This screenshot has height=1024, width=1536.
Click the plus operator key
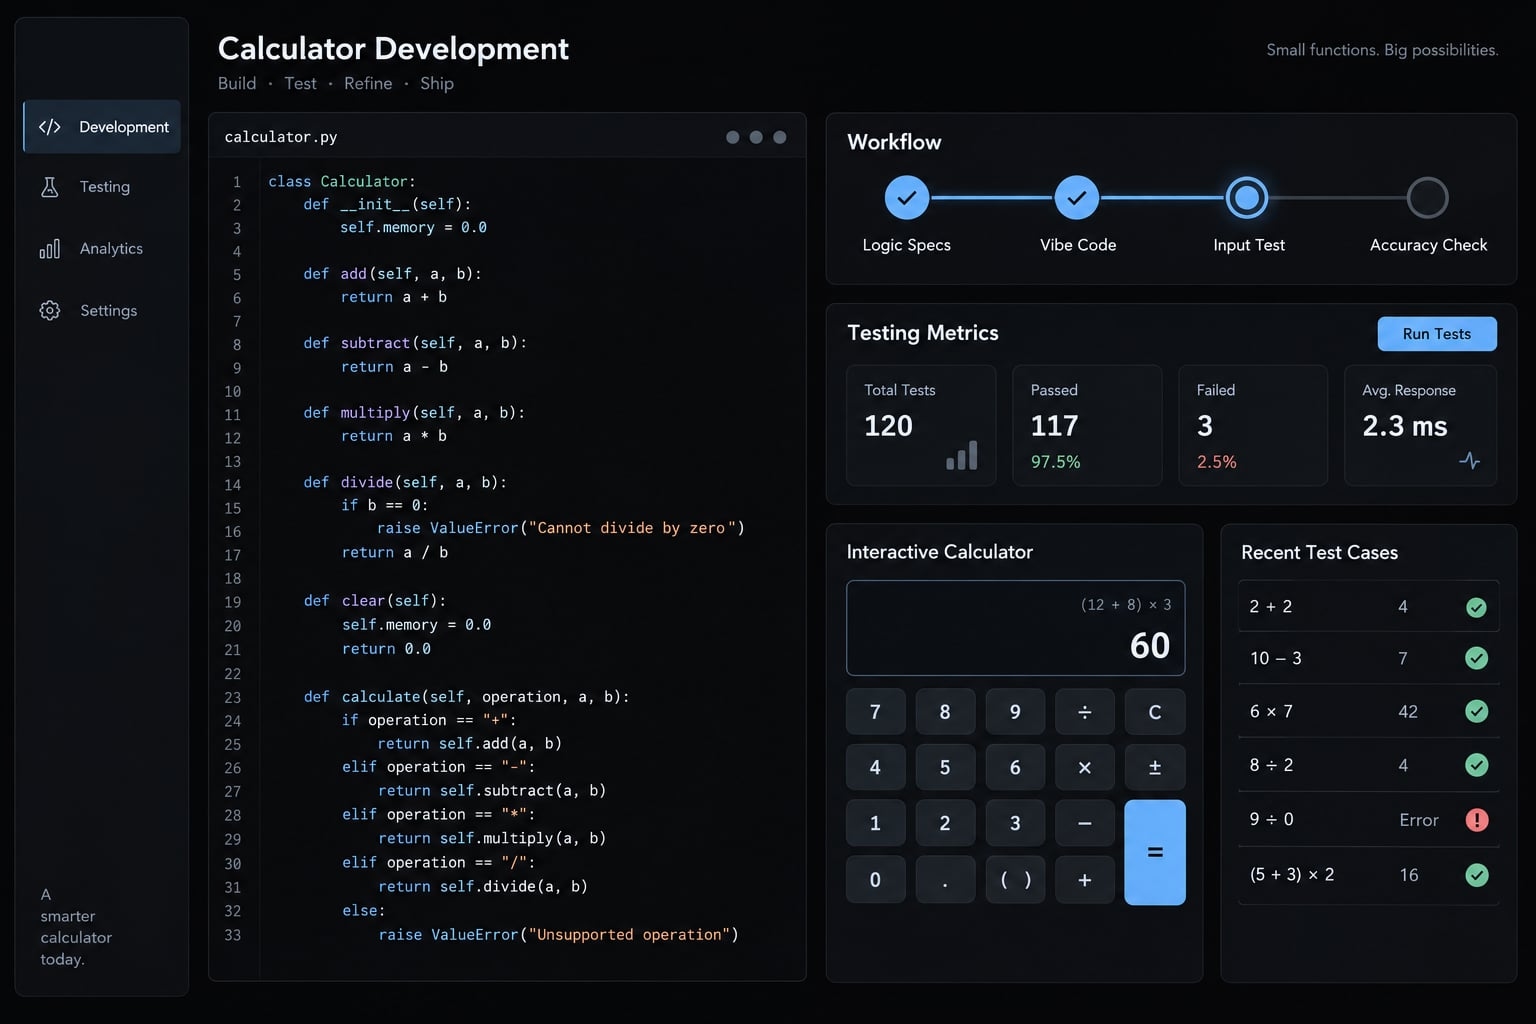(x=1085, y=880)
